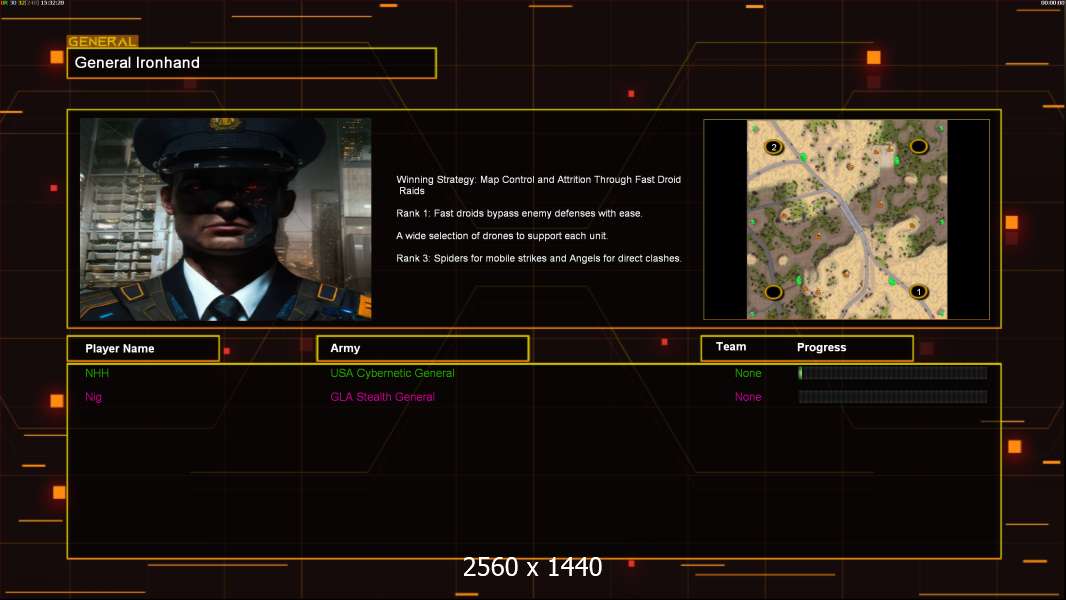Click the General Ironhand portrait image
This screenshot has height=600, width=1066.
pos(226,219)
